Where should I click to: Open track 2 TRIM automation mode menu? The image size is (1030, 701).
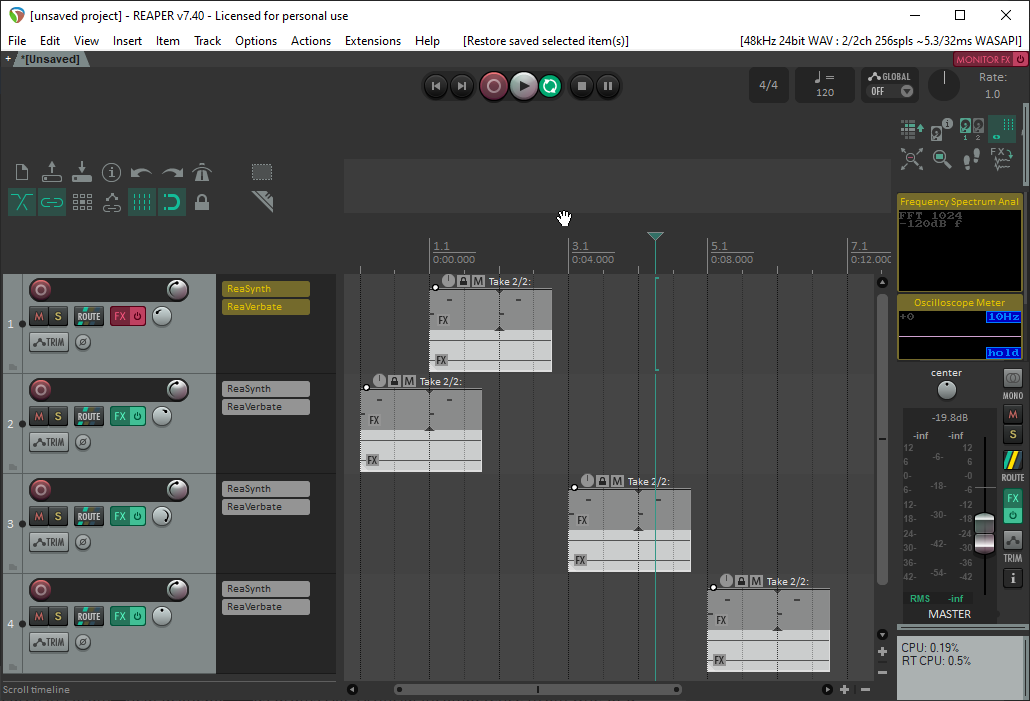pos(49,442)
